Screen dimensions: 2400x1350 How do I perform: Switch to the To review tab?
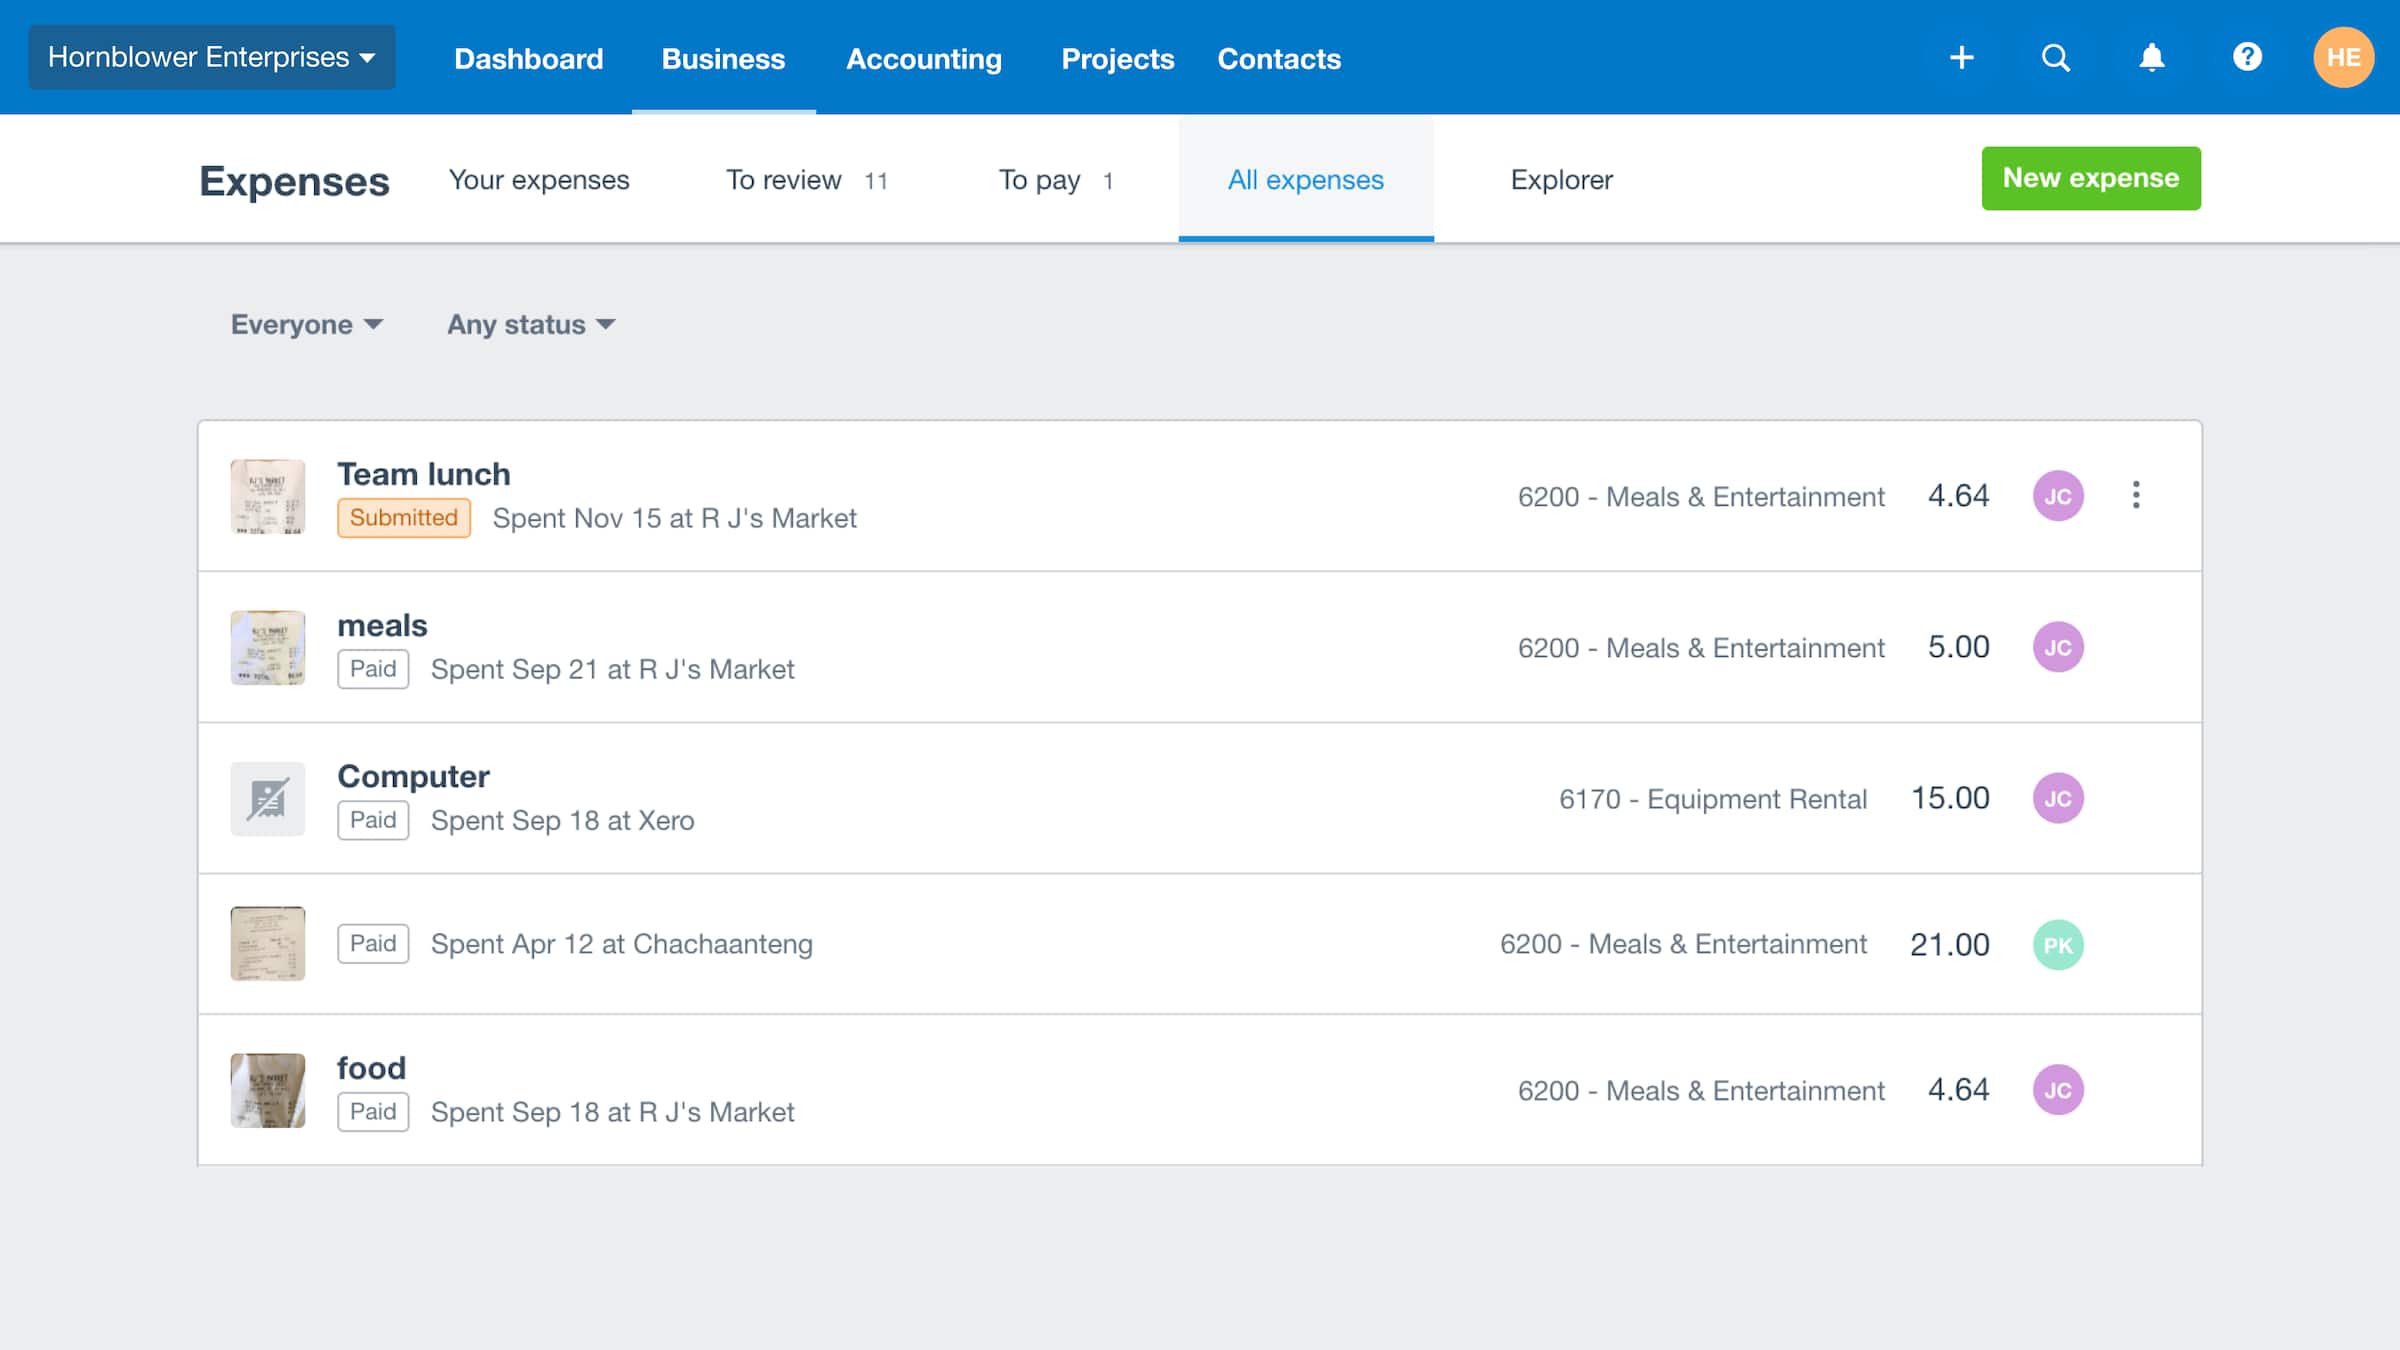pos(784,180)
